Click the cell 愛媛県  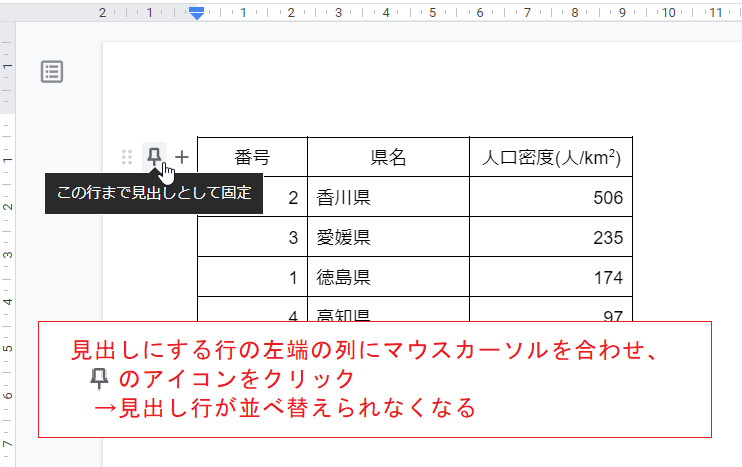click(x=389, y=237)
